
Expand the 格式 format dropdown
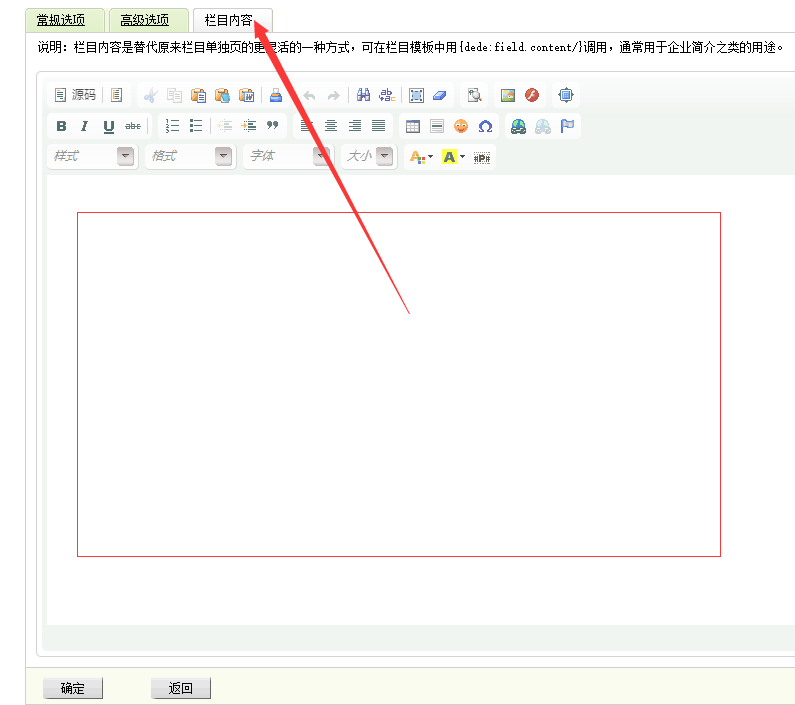click(x=223, y=156)
